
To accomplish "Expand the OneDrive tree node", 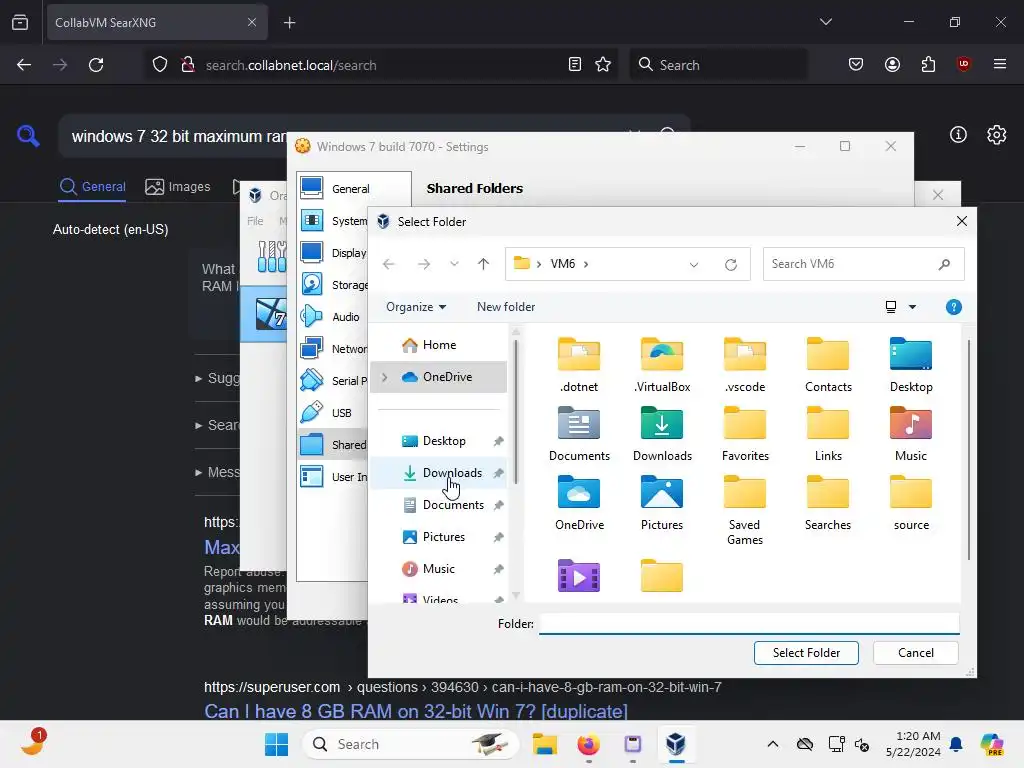I will 385,377.
